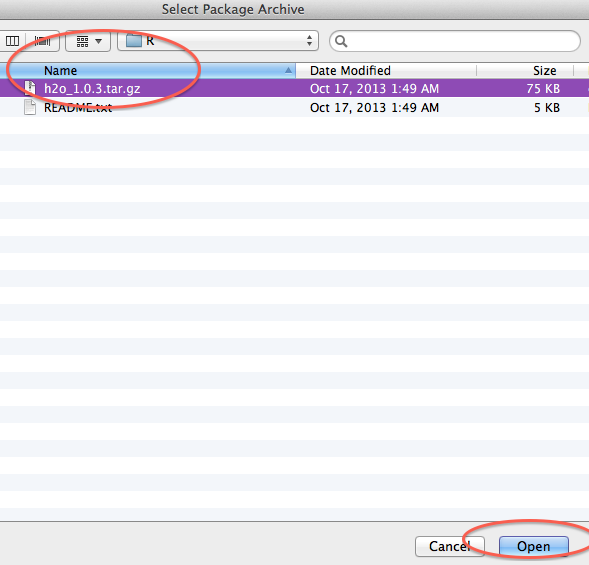
Task: Click the README.txt document icon
Action: pyautogui.click(x=30, y=107)
